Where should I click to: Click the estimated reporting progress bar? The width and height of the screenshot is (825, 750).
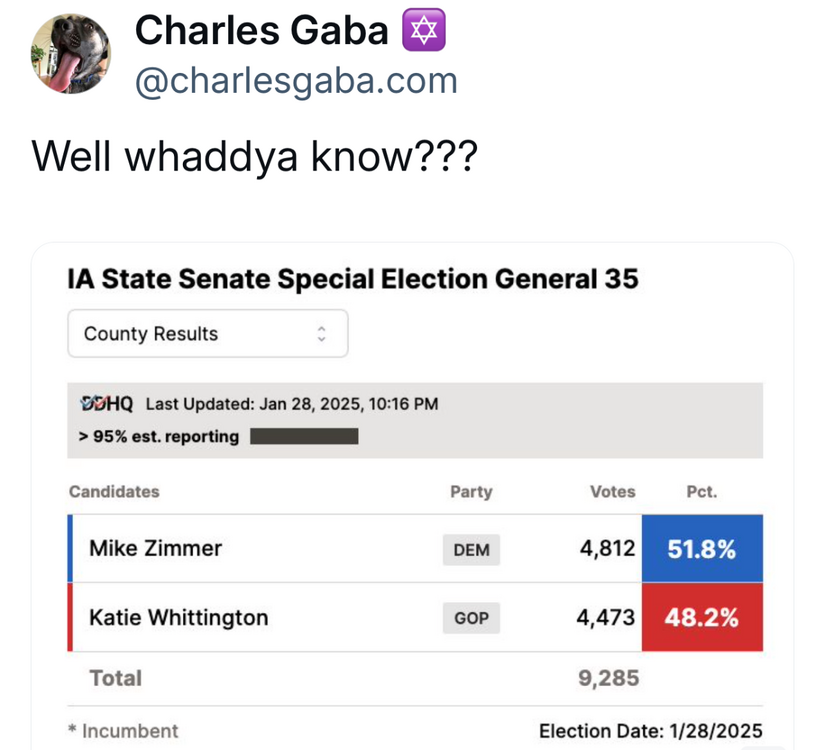point(304,436)
